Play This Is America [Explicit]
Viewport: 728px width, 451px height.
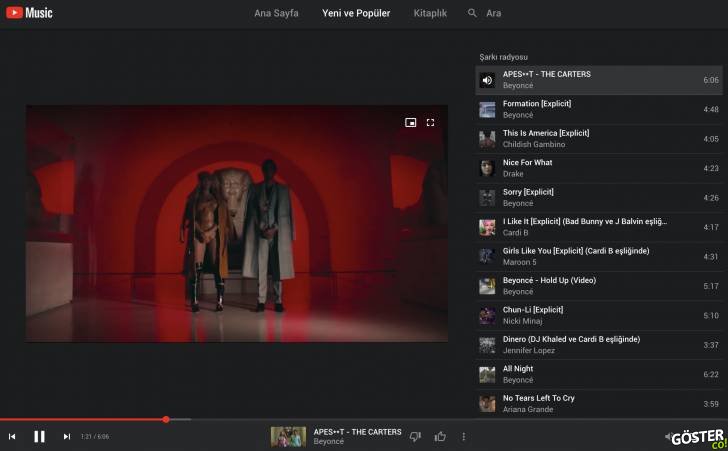click(x=598, y=139)
